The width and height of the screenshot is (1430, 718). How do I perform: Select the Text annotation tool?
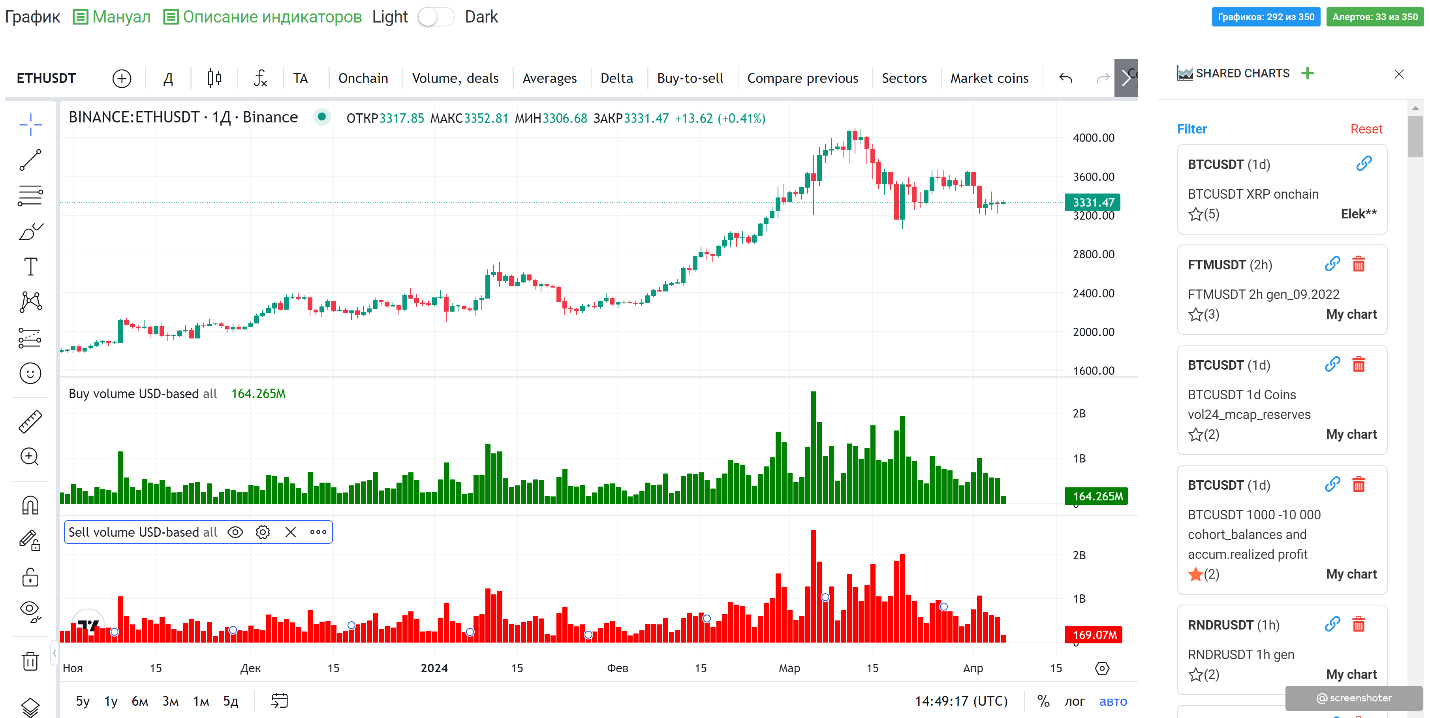click(x=30, y=267)
